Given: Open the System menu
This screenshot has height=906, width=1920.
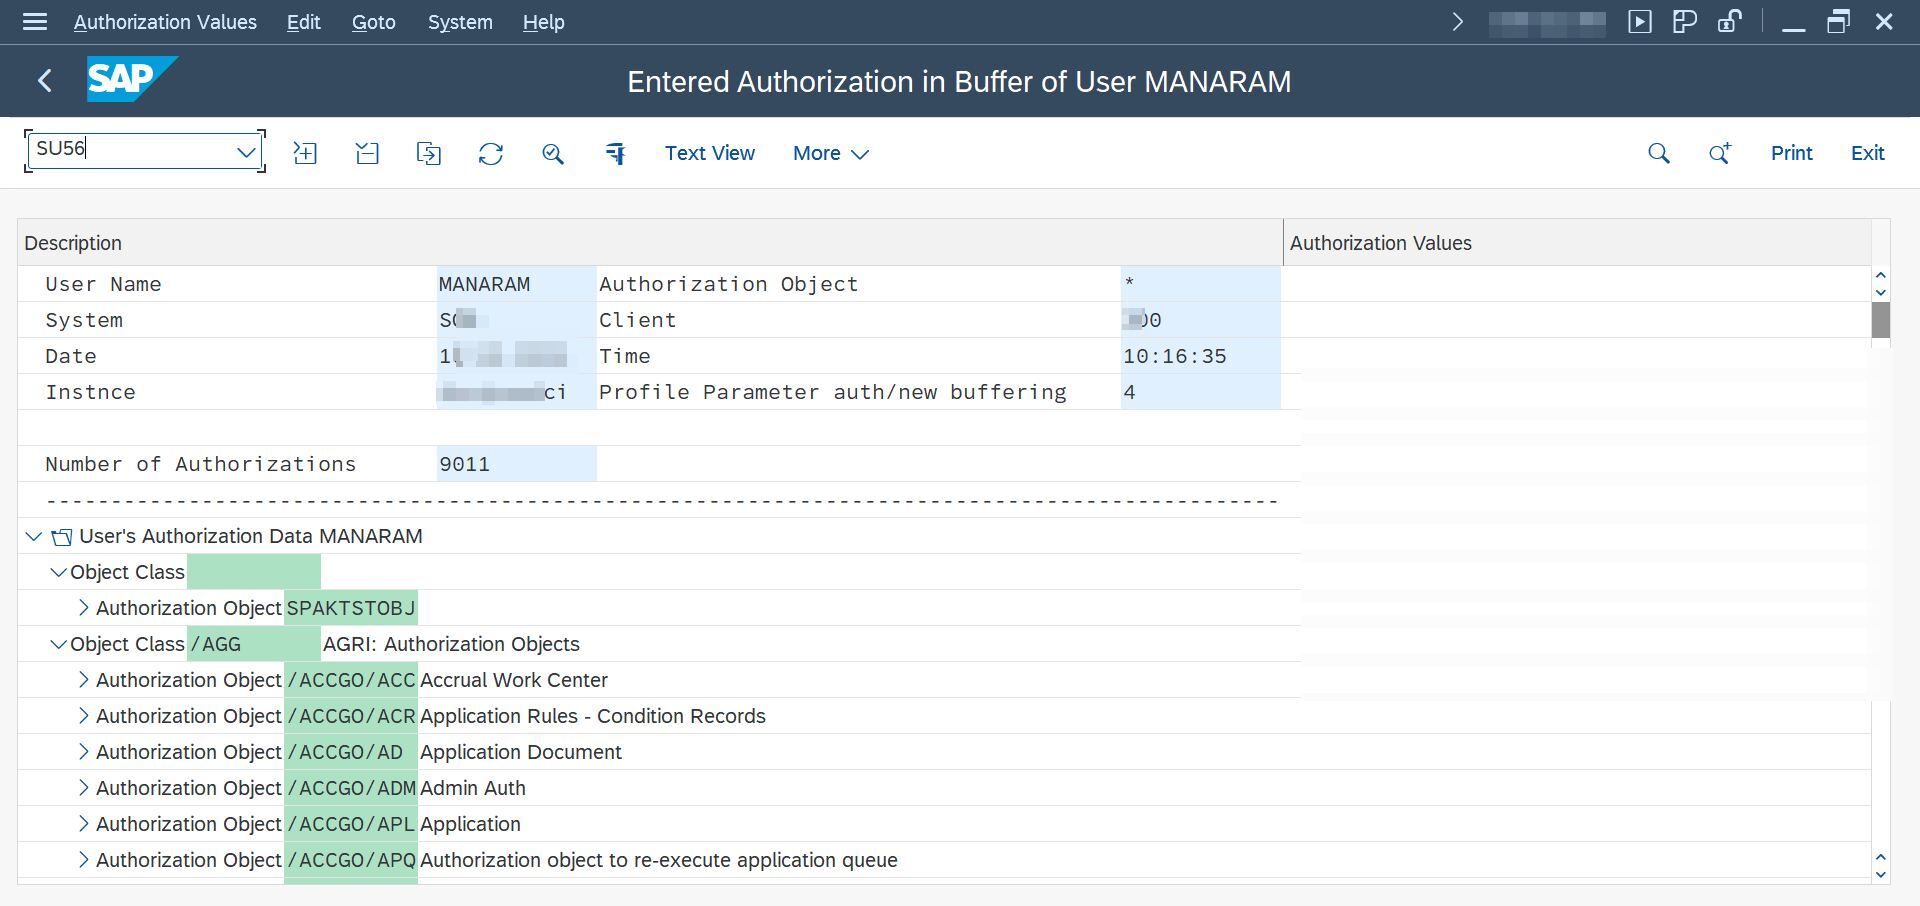Looking at the screenshot, I should coord(460,22).
